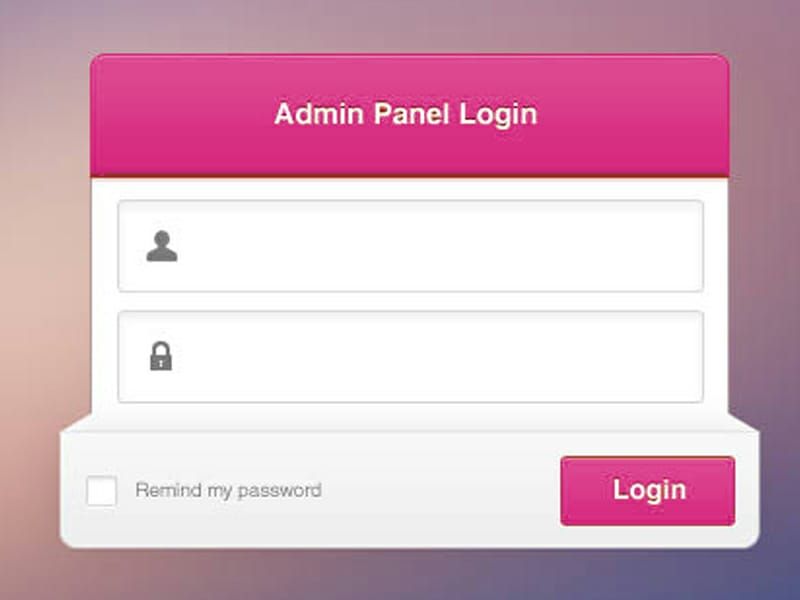Viewport: 800px width, 600px height.
Task: Click the Admin Panel Login title text
Action: [x=406, y=114]
